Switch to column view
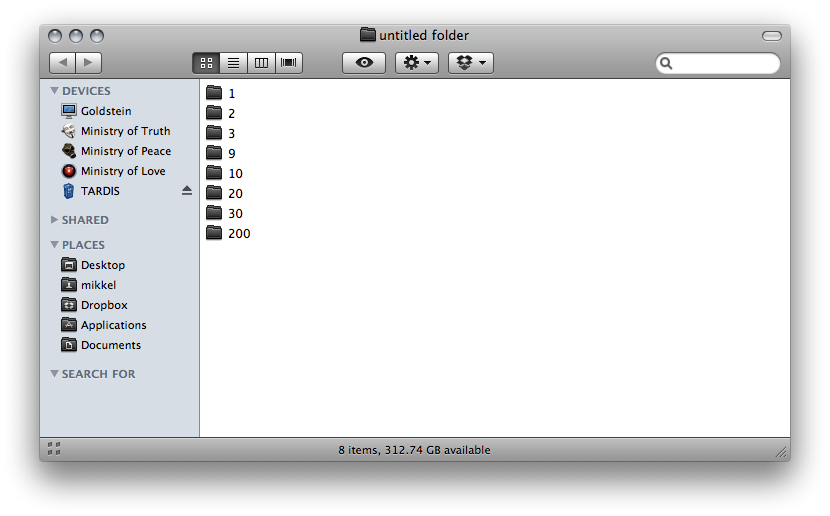This screenshot has width=830, height=516. coord(261,63)
